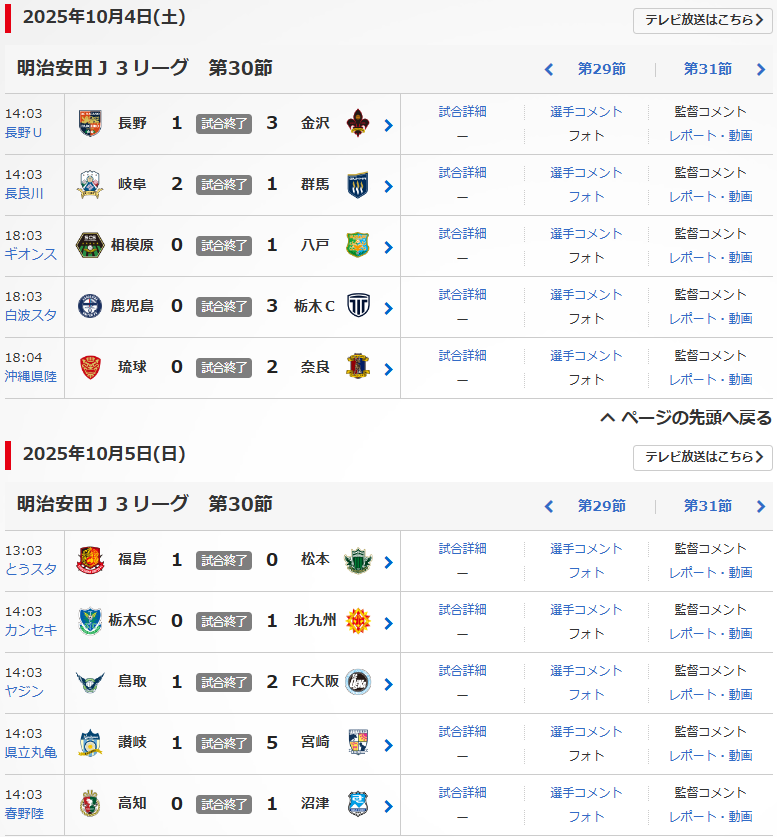Click the Kanazawa team crest icon

click(357, 123)
